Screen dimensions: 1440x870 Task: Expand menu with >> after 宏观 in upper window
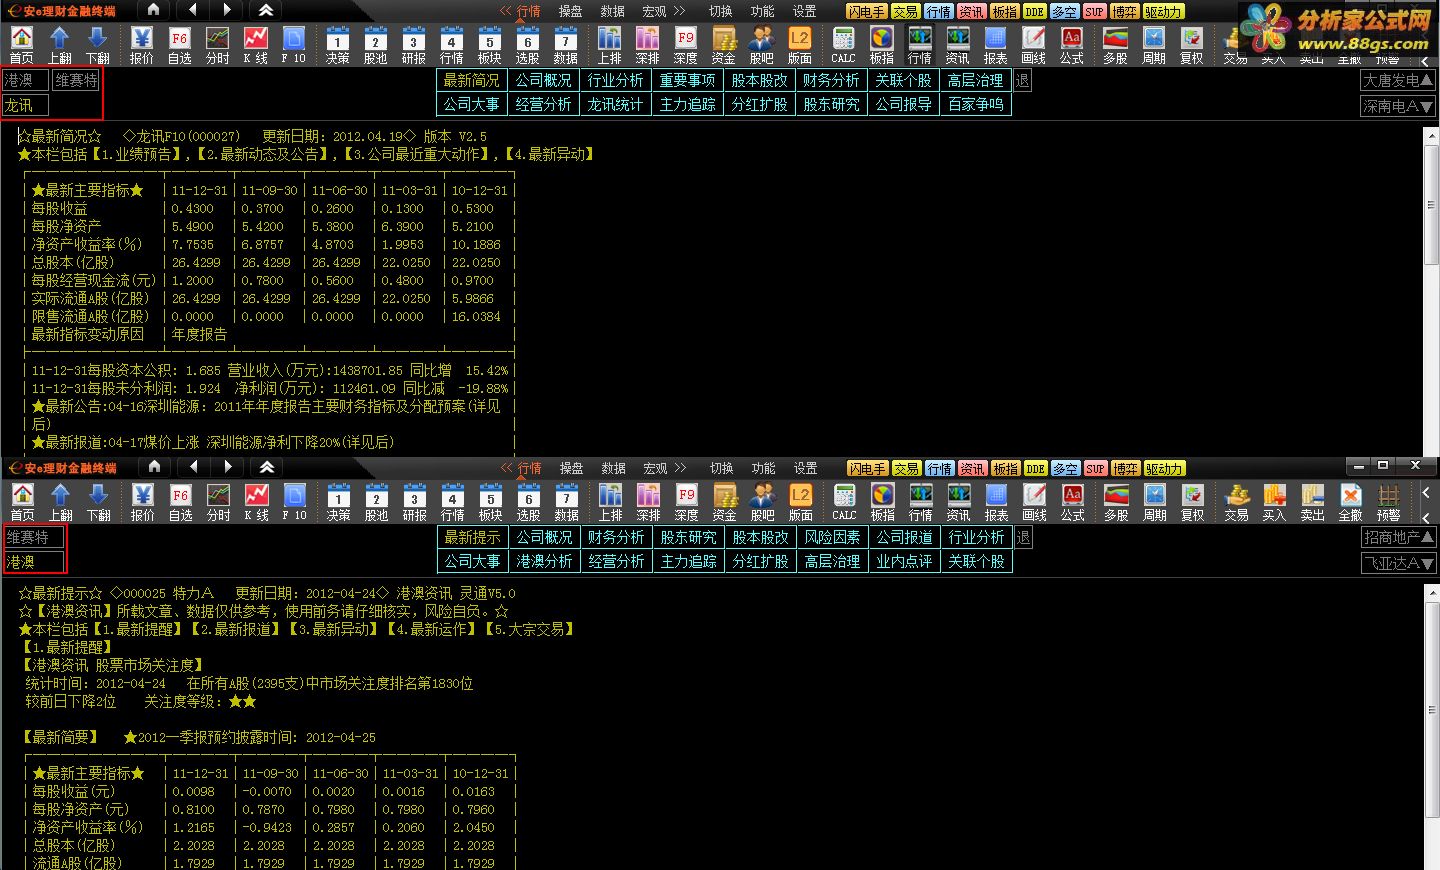tap(679, 11)
